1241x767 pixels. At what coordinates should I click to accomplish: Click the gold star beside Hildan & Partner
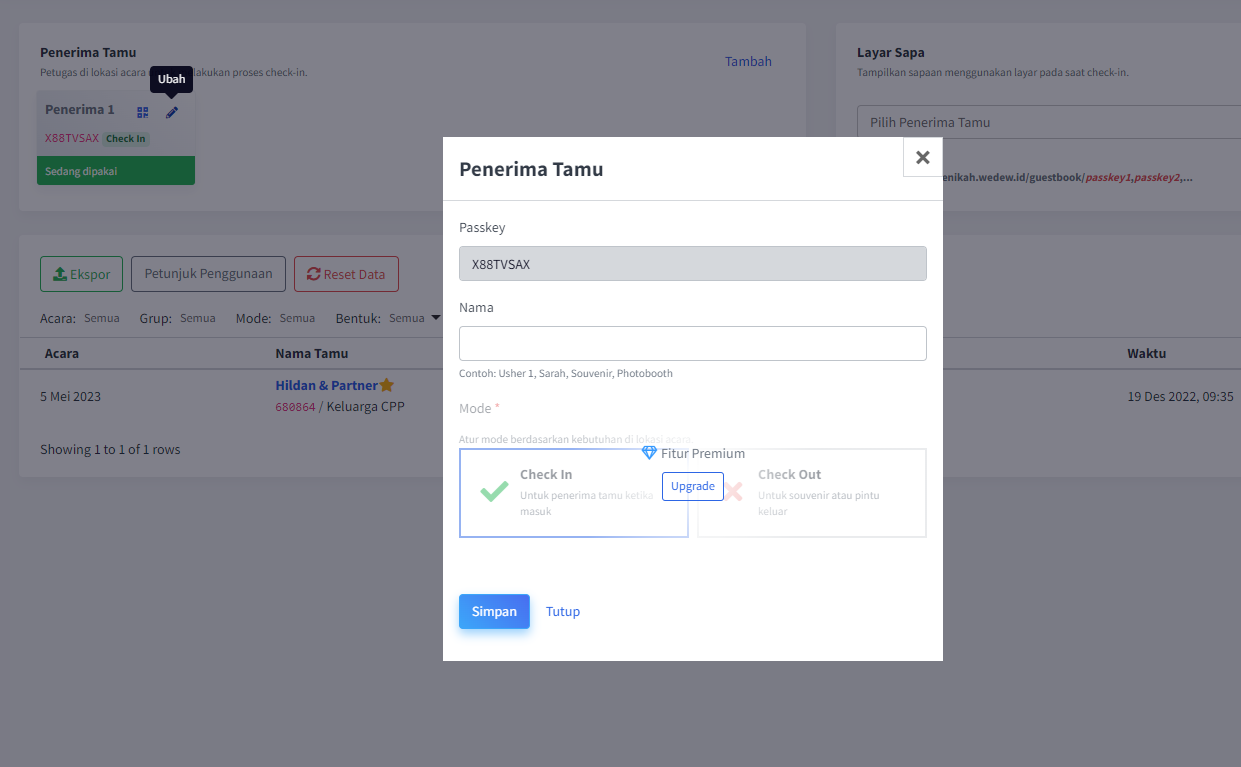[x=387, y=385]
